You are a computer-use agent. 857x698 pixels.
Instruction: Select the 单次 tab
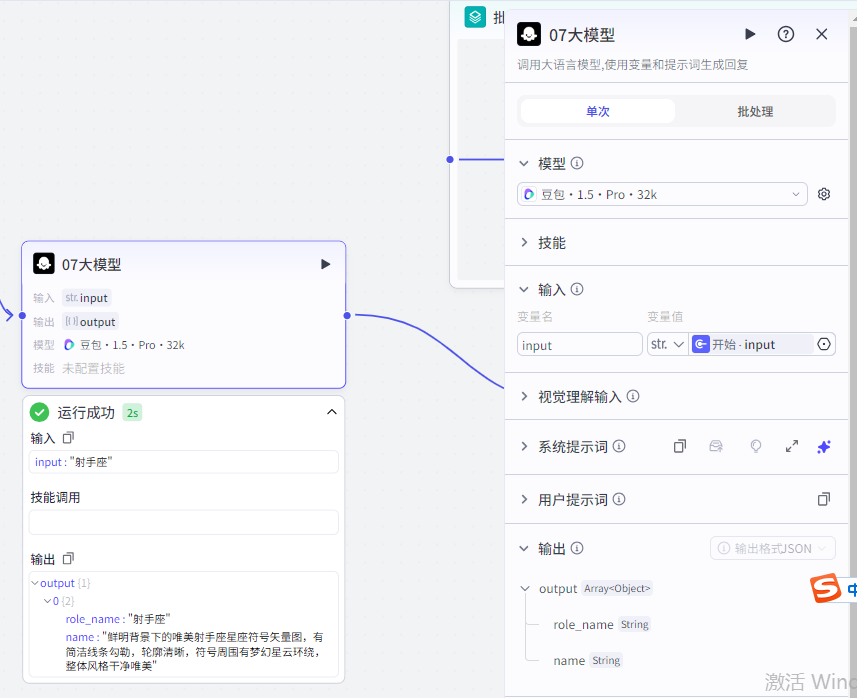coord(597,111)
